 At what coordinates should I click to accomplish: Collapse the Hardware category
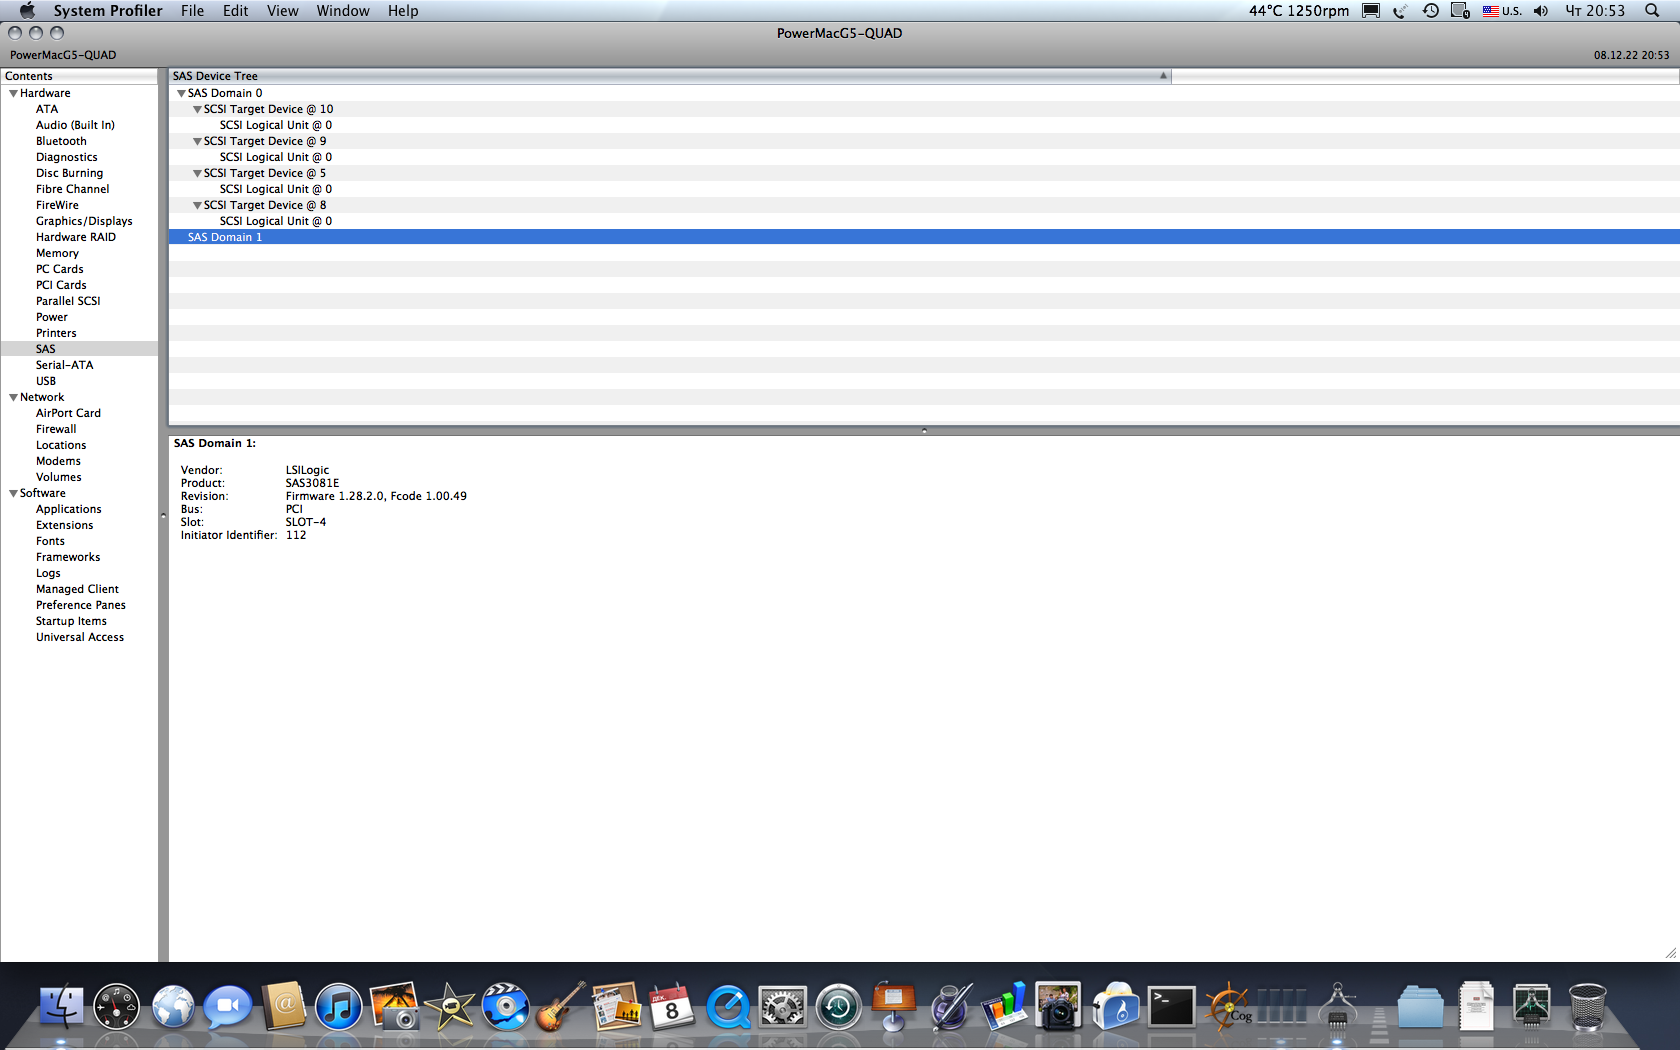pos(13,93)
